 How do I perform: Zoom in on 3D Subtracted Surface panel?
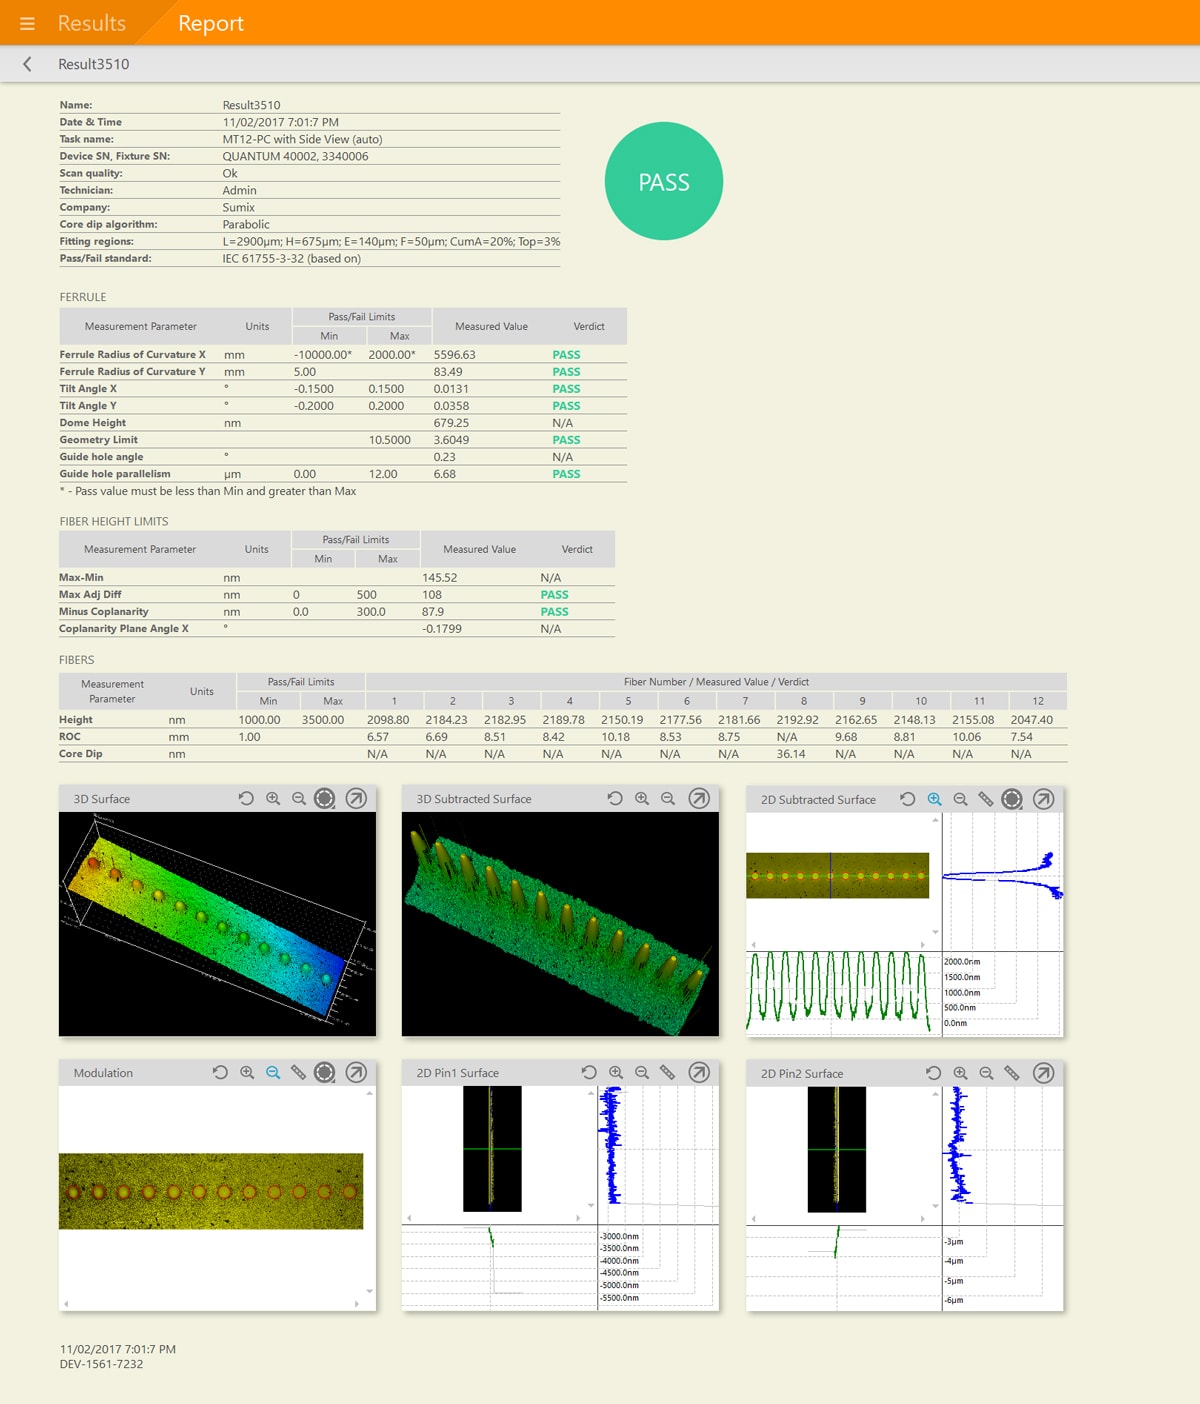[642, 798]
